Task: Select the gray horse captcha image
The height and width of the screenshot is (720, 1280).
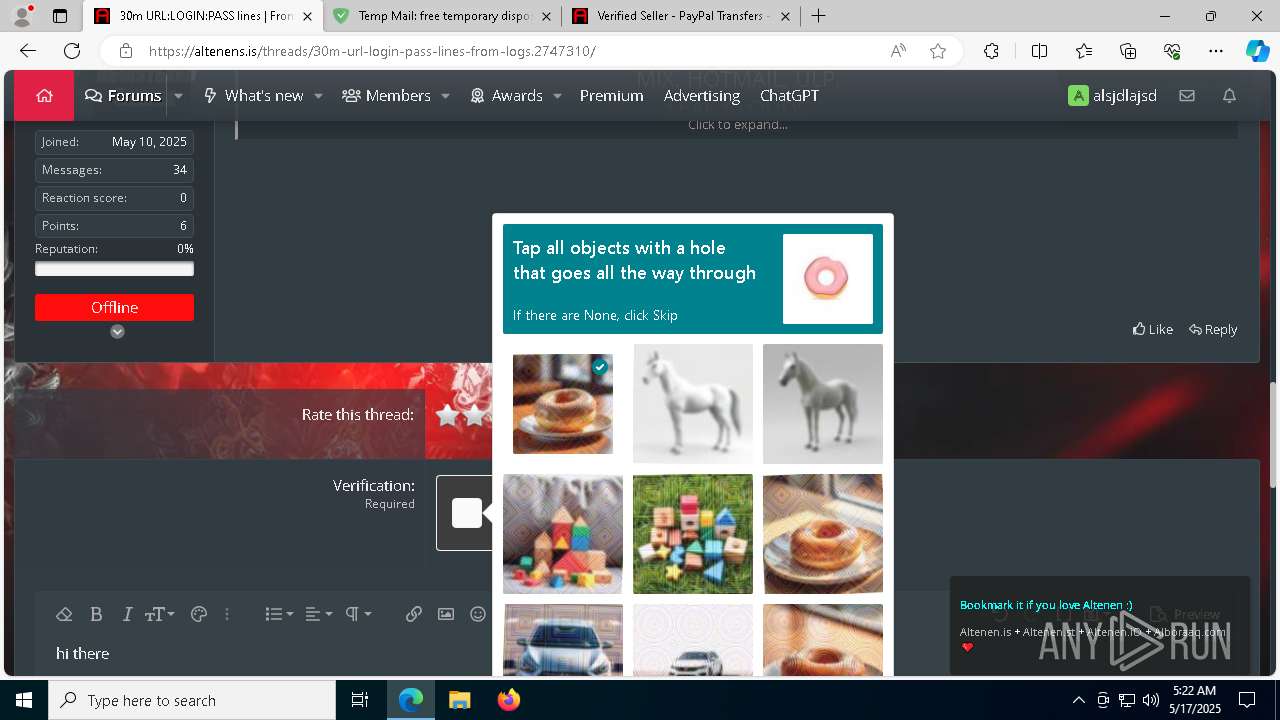Action: (x=823, y=404)
